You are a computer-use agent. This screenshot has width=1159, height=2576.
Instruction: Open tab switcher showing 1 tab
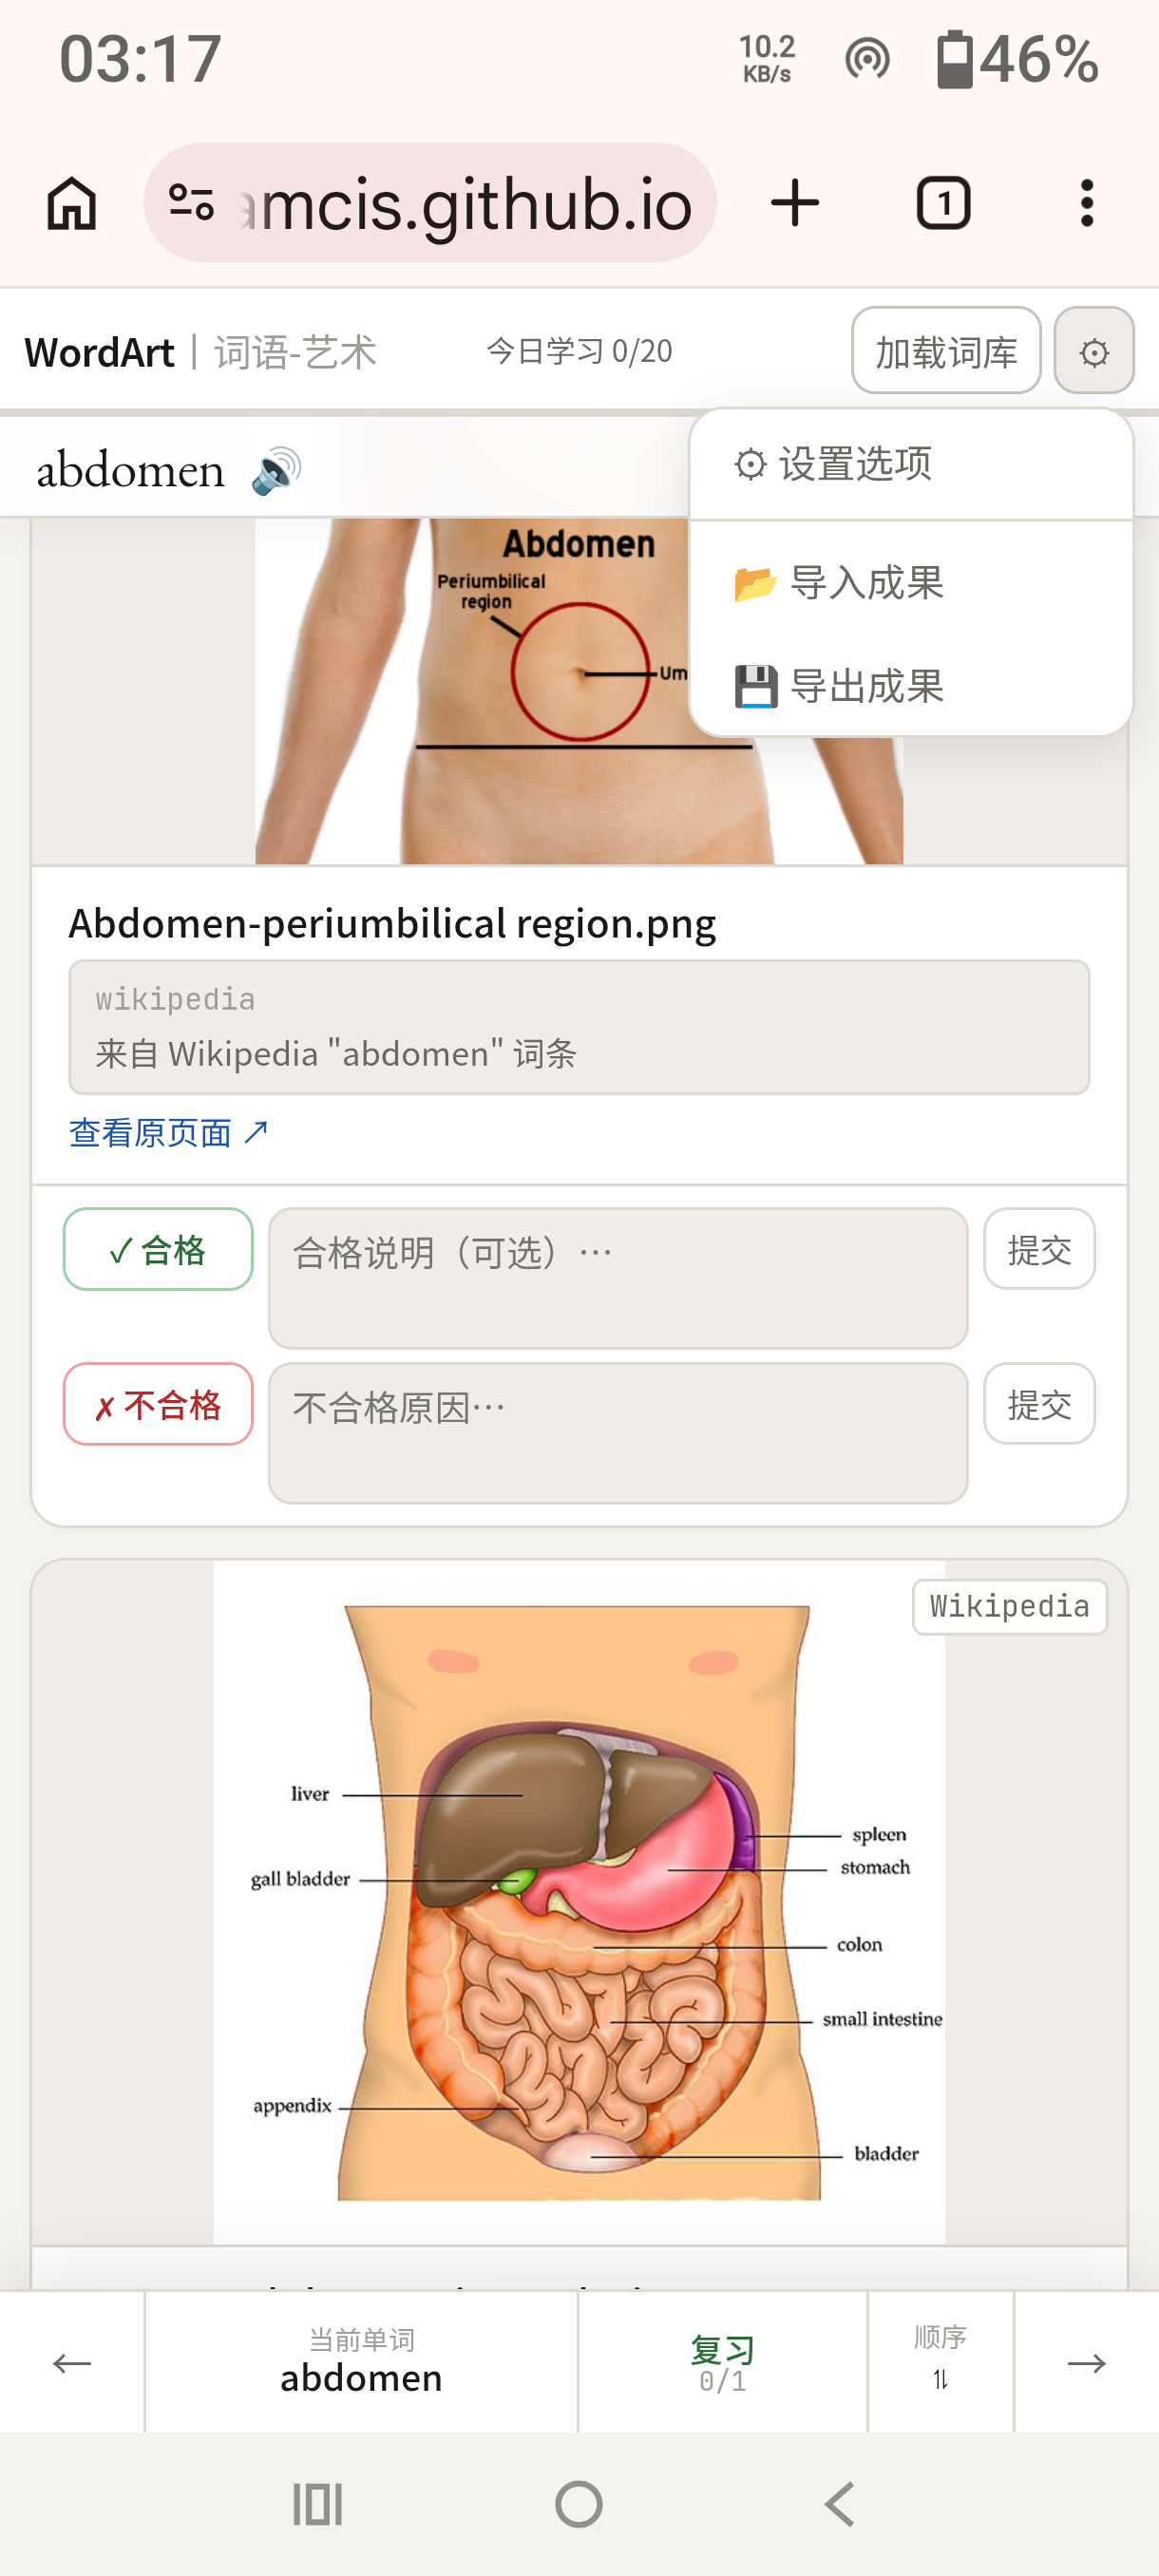pyautogui.click(x=943, y=203)
